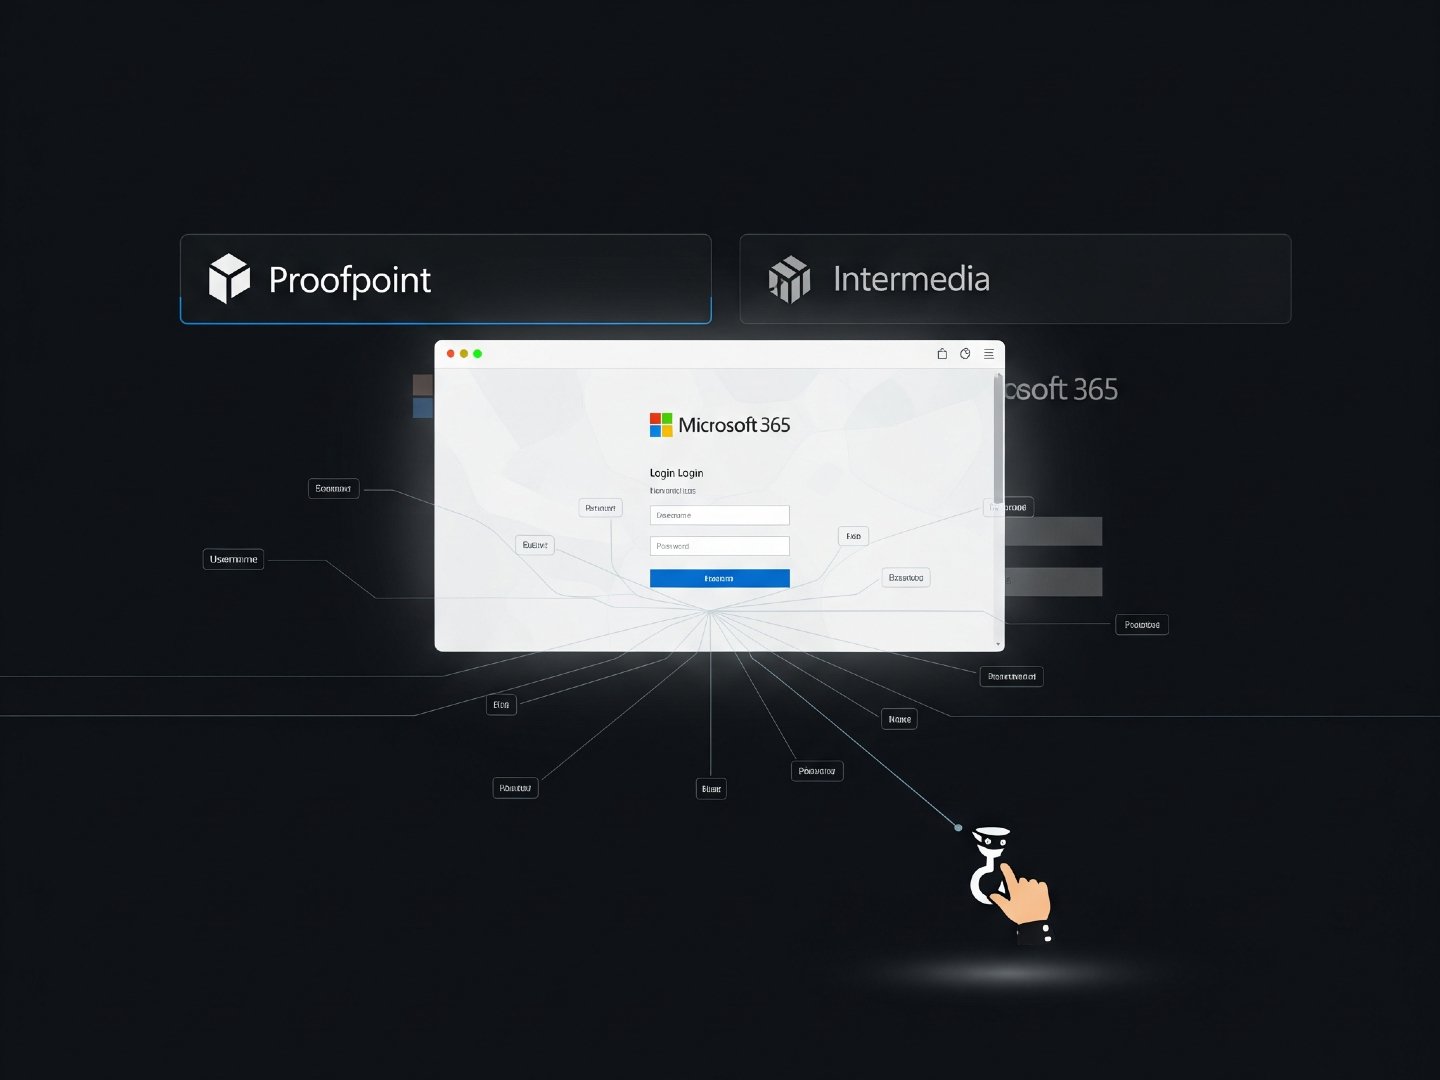Click the Proofpoint cube logo icon
Image resolution: width=1440 pixels, height=1080 pixels.
tap(229, 278)
